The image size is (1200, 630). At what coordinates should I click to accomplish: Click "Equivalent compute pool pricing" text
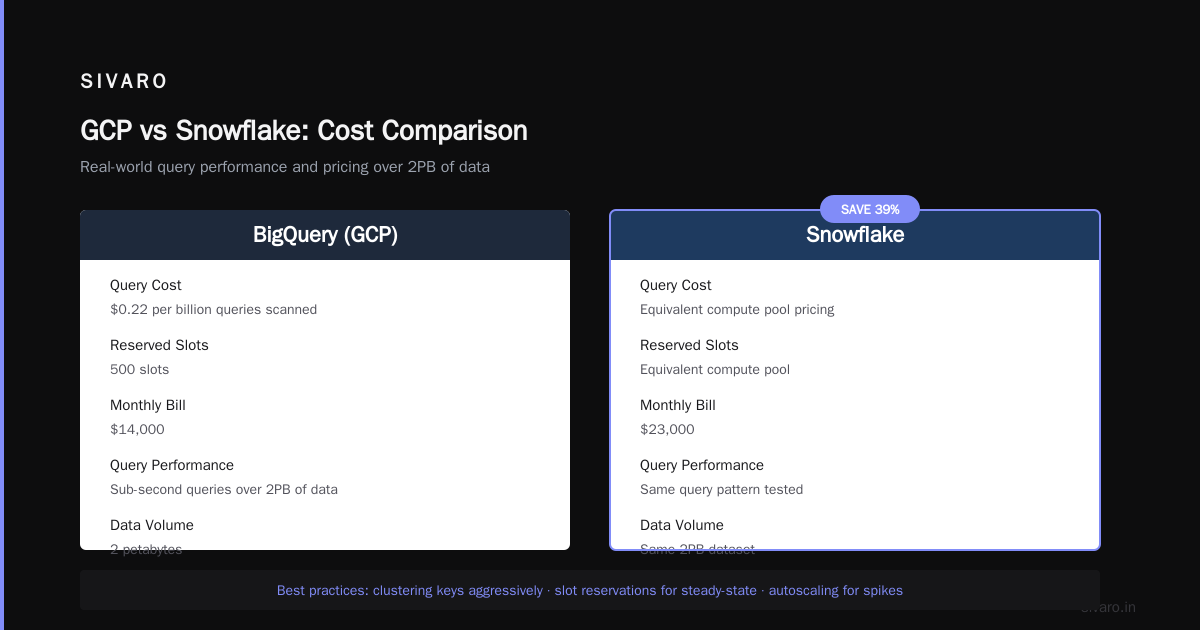pos(737,310)
